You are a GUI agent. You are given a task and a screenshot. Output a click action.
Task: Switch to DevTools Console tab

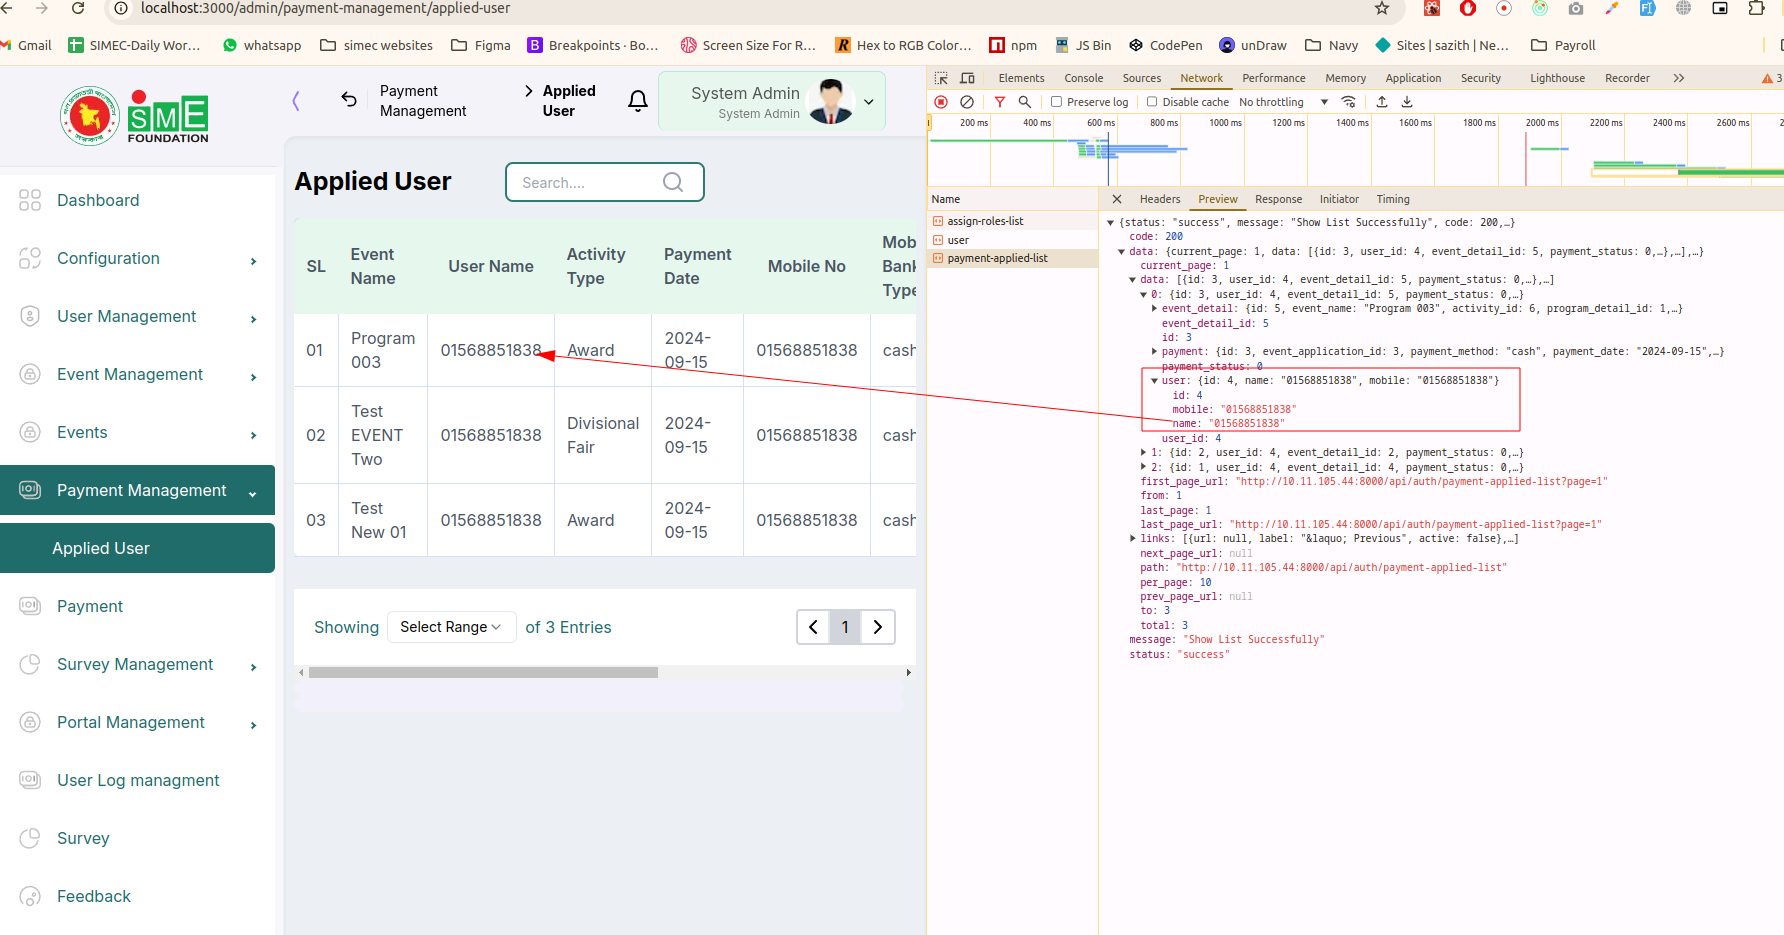pos(1084,78)
